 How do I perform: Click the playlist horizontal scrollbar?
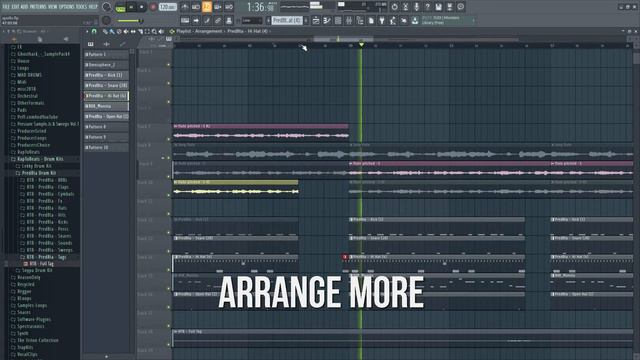point(343,39)
